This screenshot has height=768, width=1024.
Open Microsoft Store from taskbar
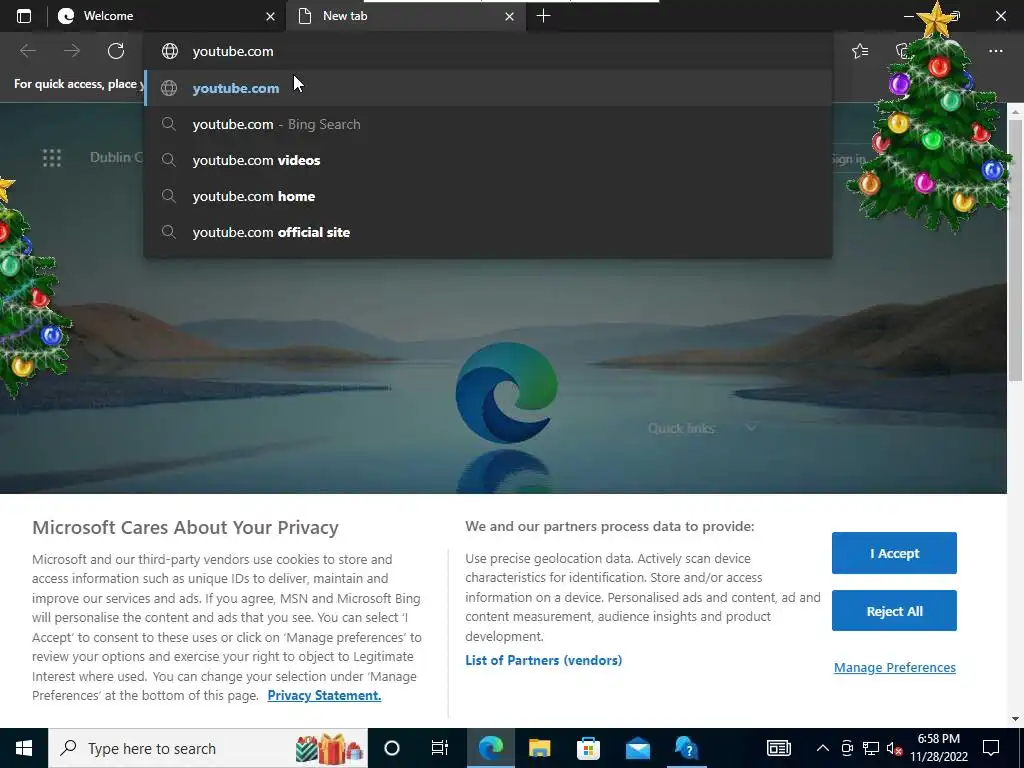[x=588, y=748]
